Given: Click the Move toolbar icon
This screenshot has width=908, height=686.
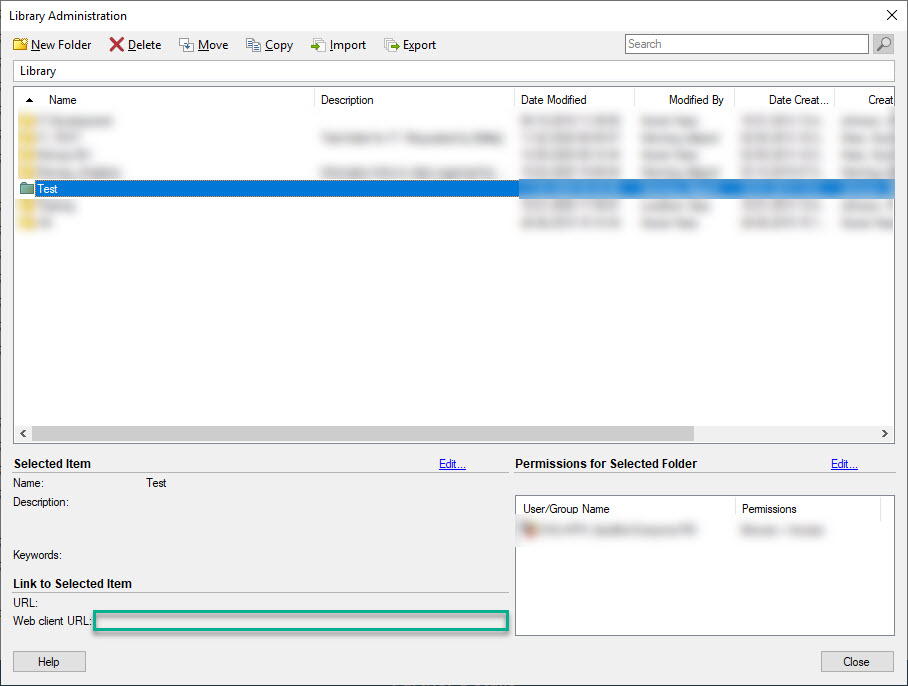Looking at the screenshot, I should point(187,45).
